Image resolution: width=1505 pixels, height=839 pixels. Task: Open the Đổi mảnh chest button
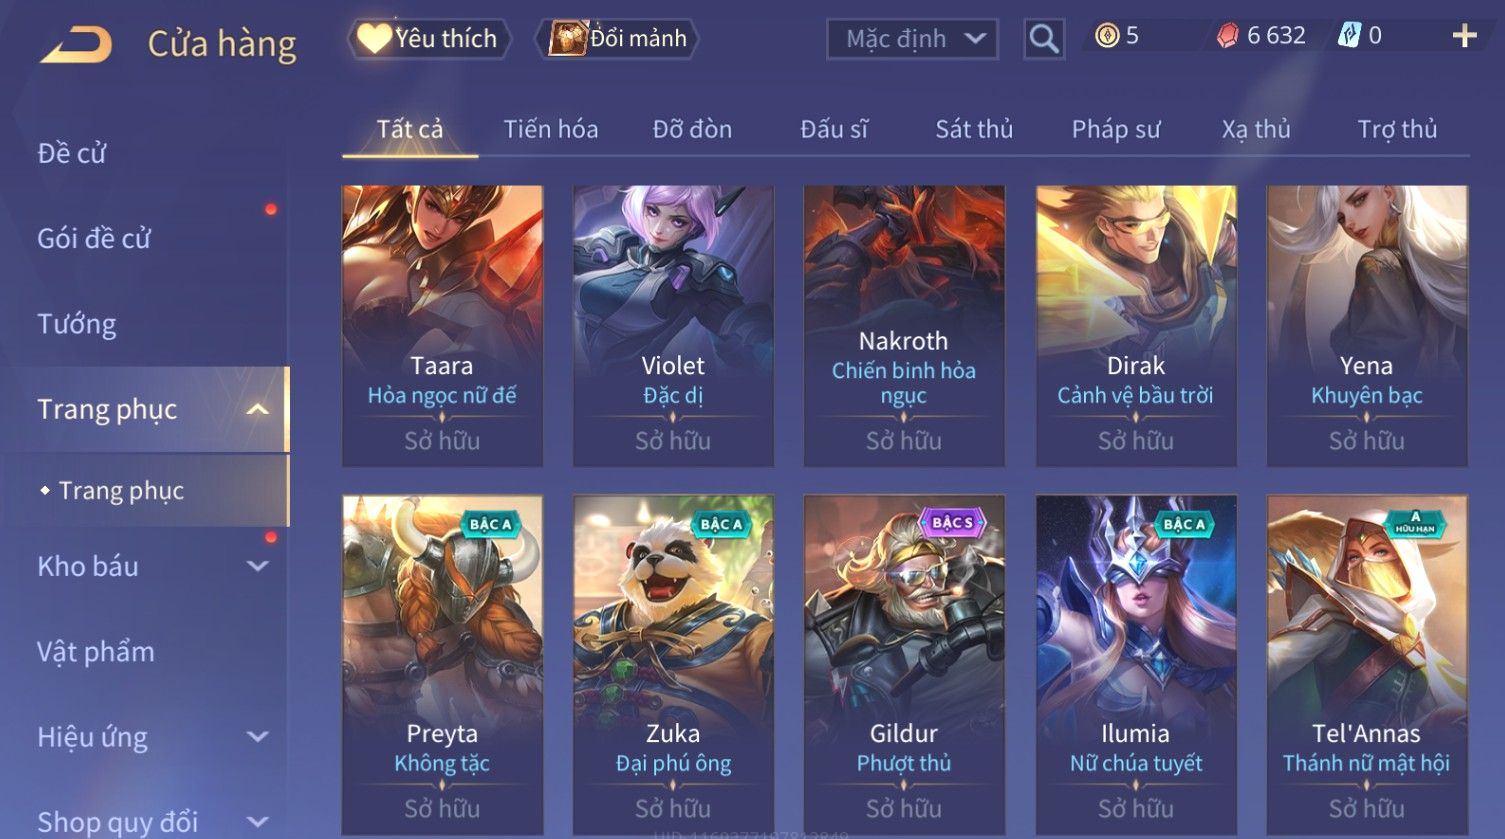(x=616, y=39)
